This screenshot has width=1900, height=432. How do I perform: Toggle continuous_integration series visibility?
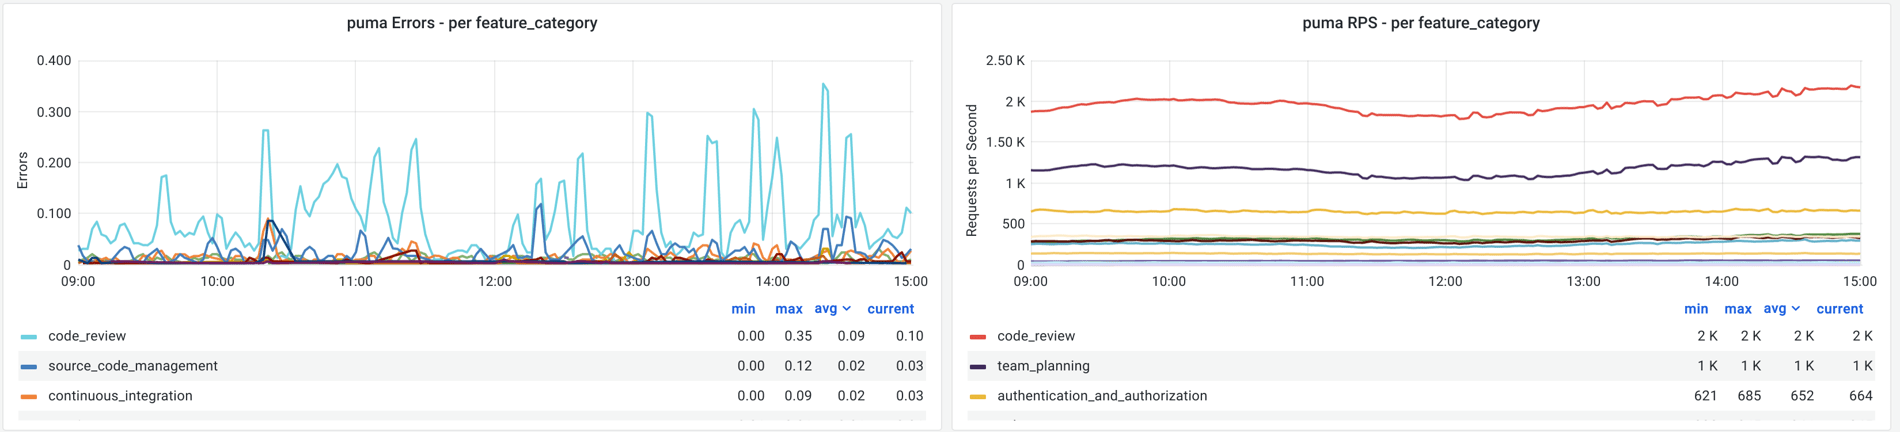[120, 397]
